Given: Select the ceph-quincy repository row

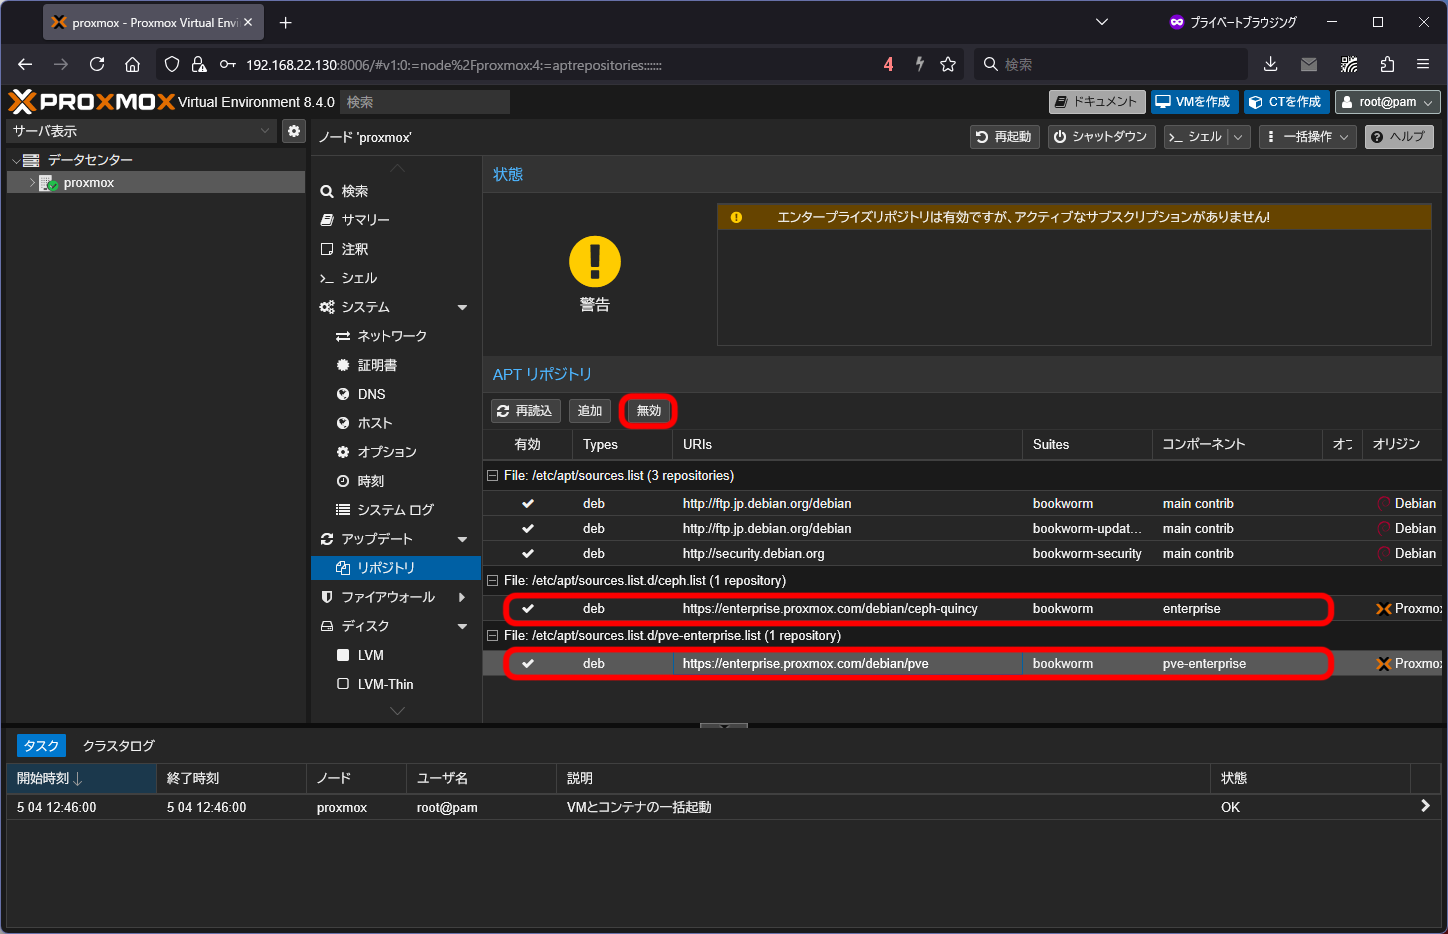Looking at the screenshot, I should coord(962,609).
